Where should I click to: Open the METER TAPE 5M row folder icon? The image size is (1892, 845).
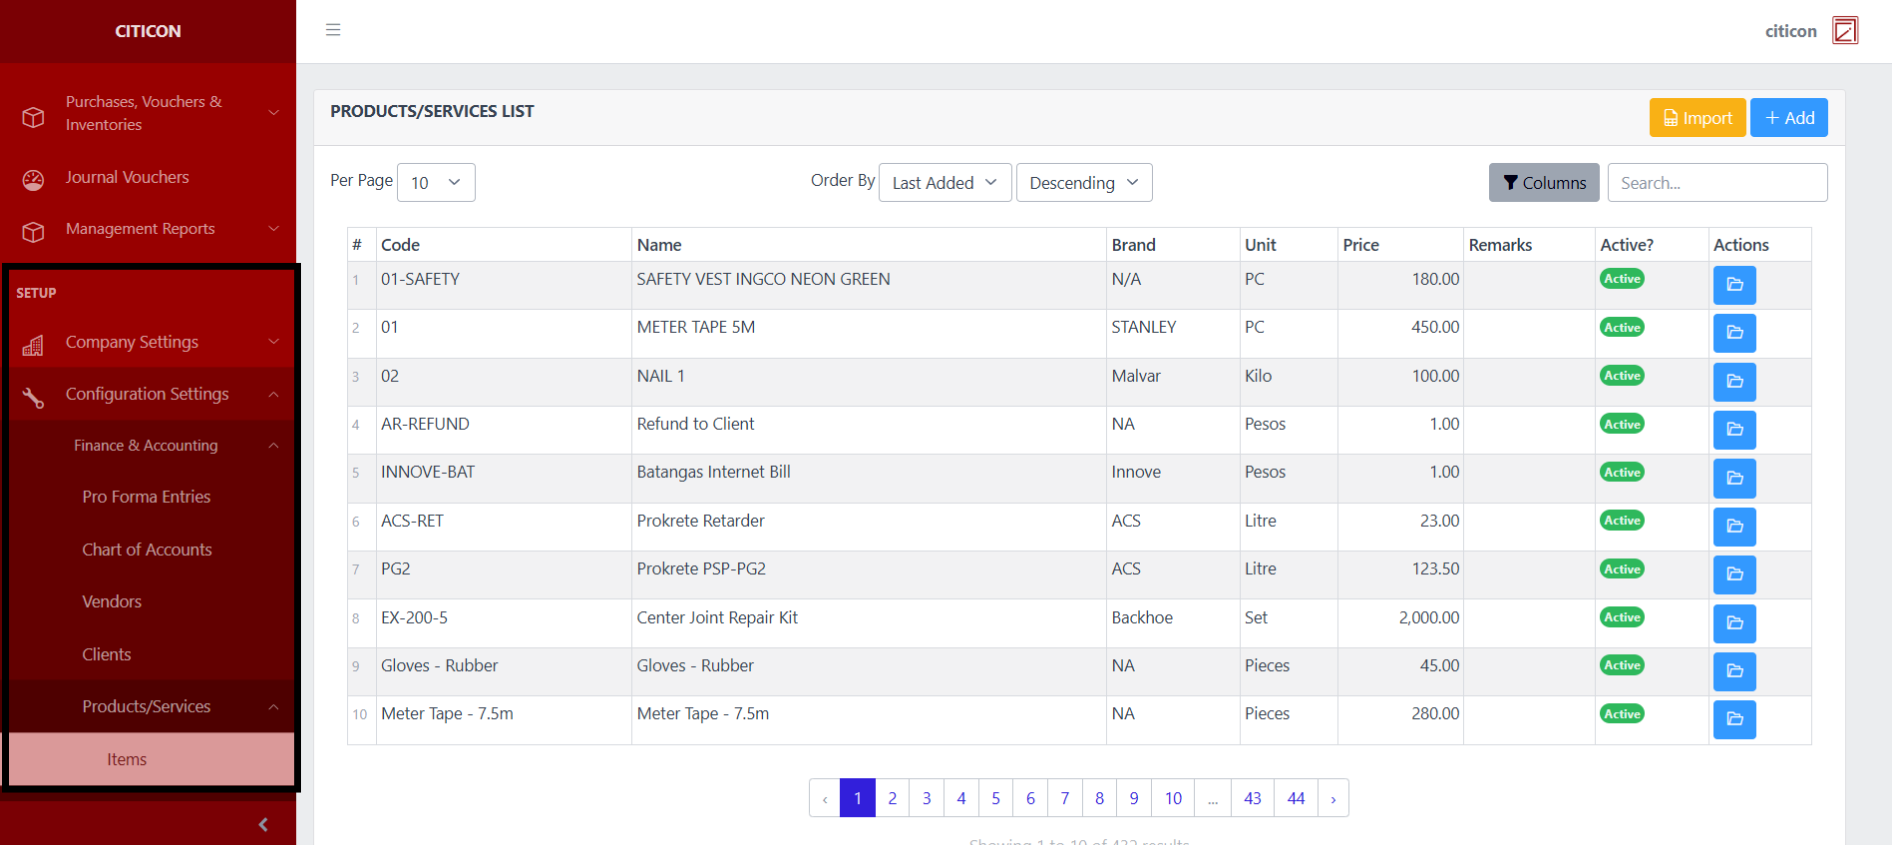click(x=1734, y=333)
